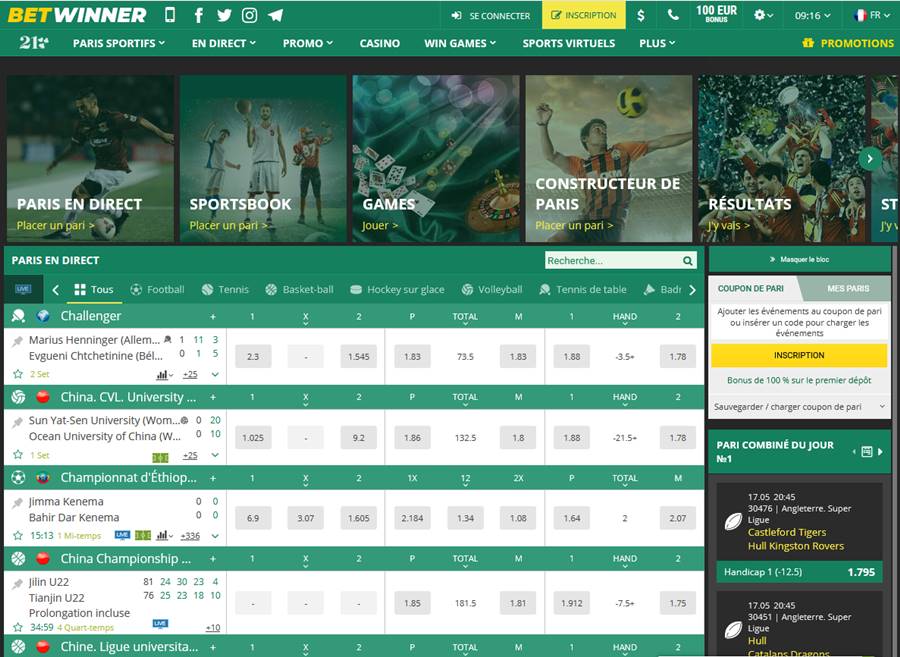Image resolution: width=900 pixels, height=657 pixels.
Task: Expand Sauvegarder / charger coupon de pari
Action: 798,407
